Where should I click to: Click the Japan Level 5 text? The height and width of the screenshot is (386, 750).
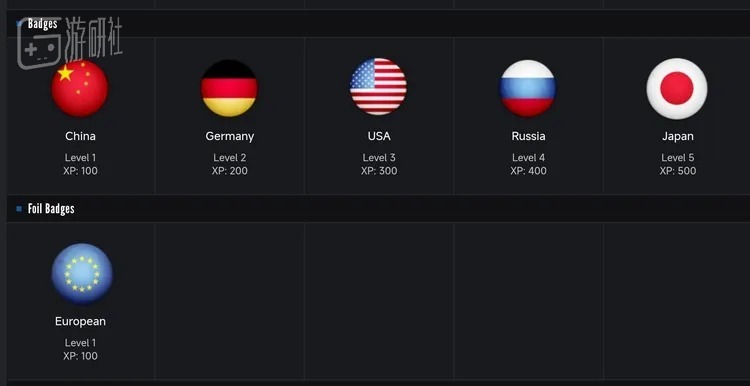[x=677, y=157]
